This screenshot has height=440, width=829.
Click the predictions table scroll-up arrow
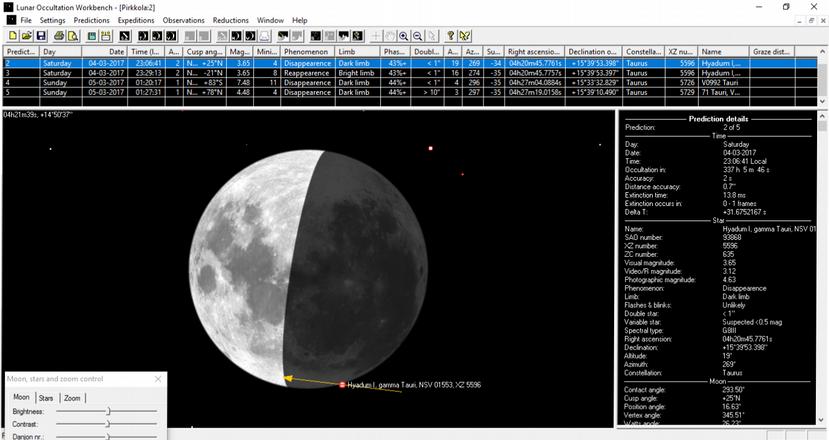point(822,51)
